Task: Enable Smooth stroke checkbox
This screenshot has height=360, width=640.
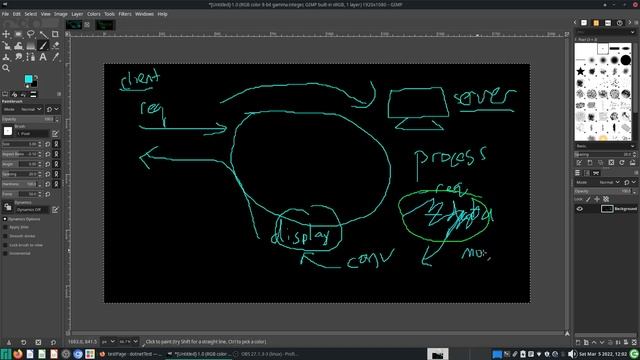Action: point(5,236)
